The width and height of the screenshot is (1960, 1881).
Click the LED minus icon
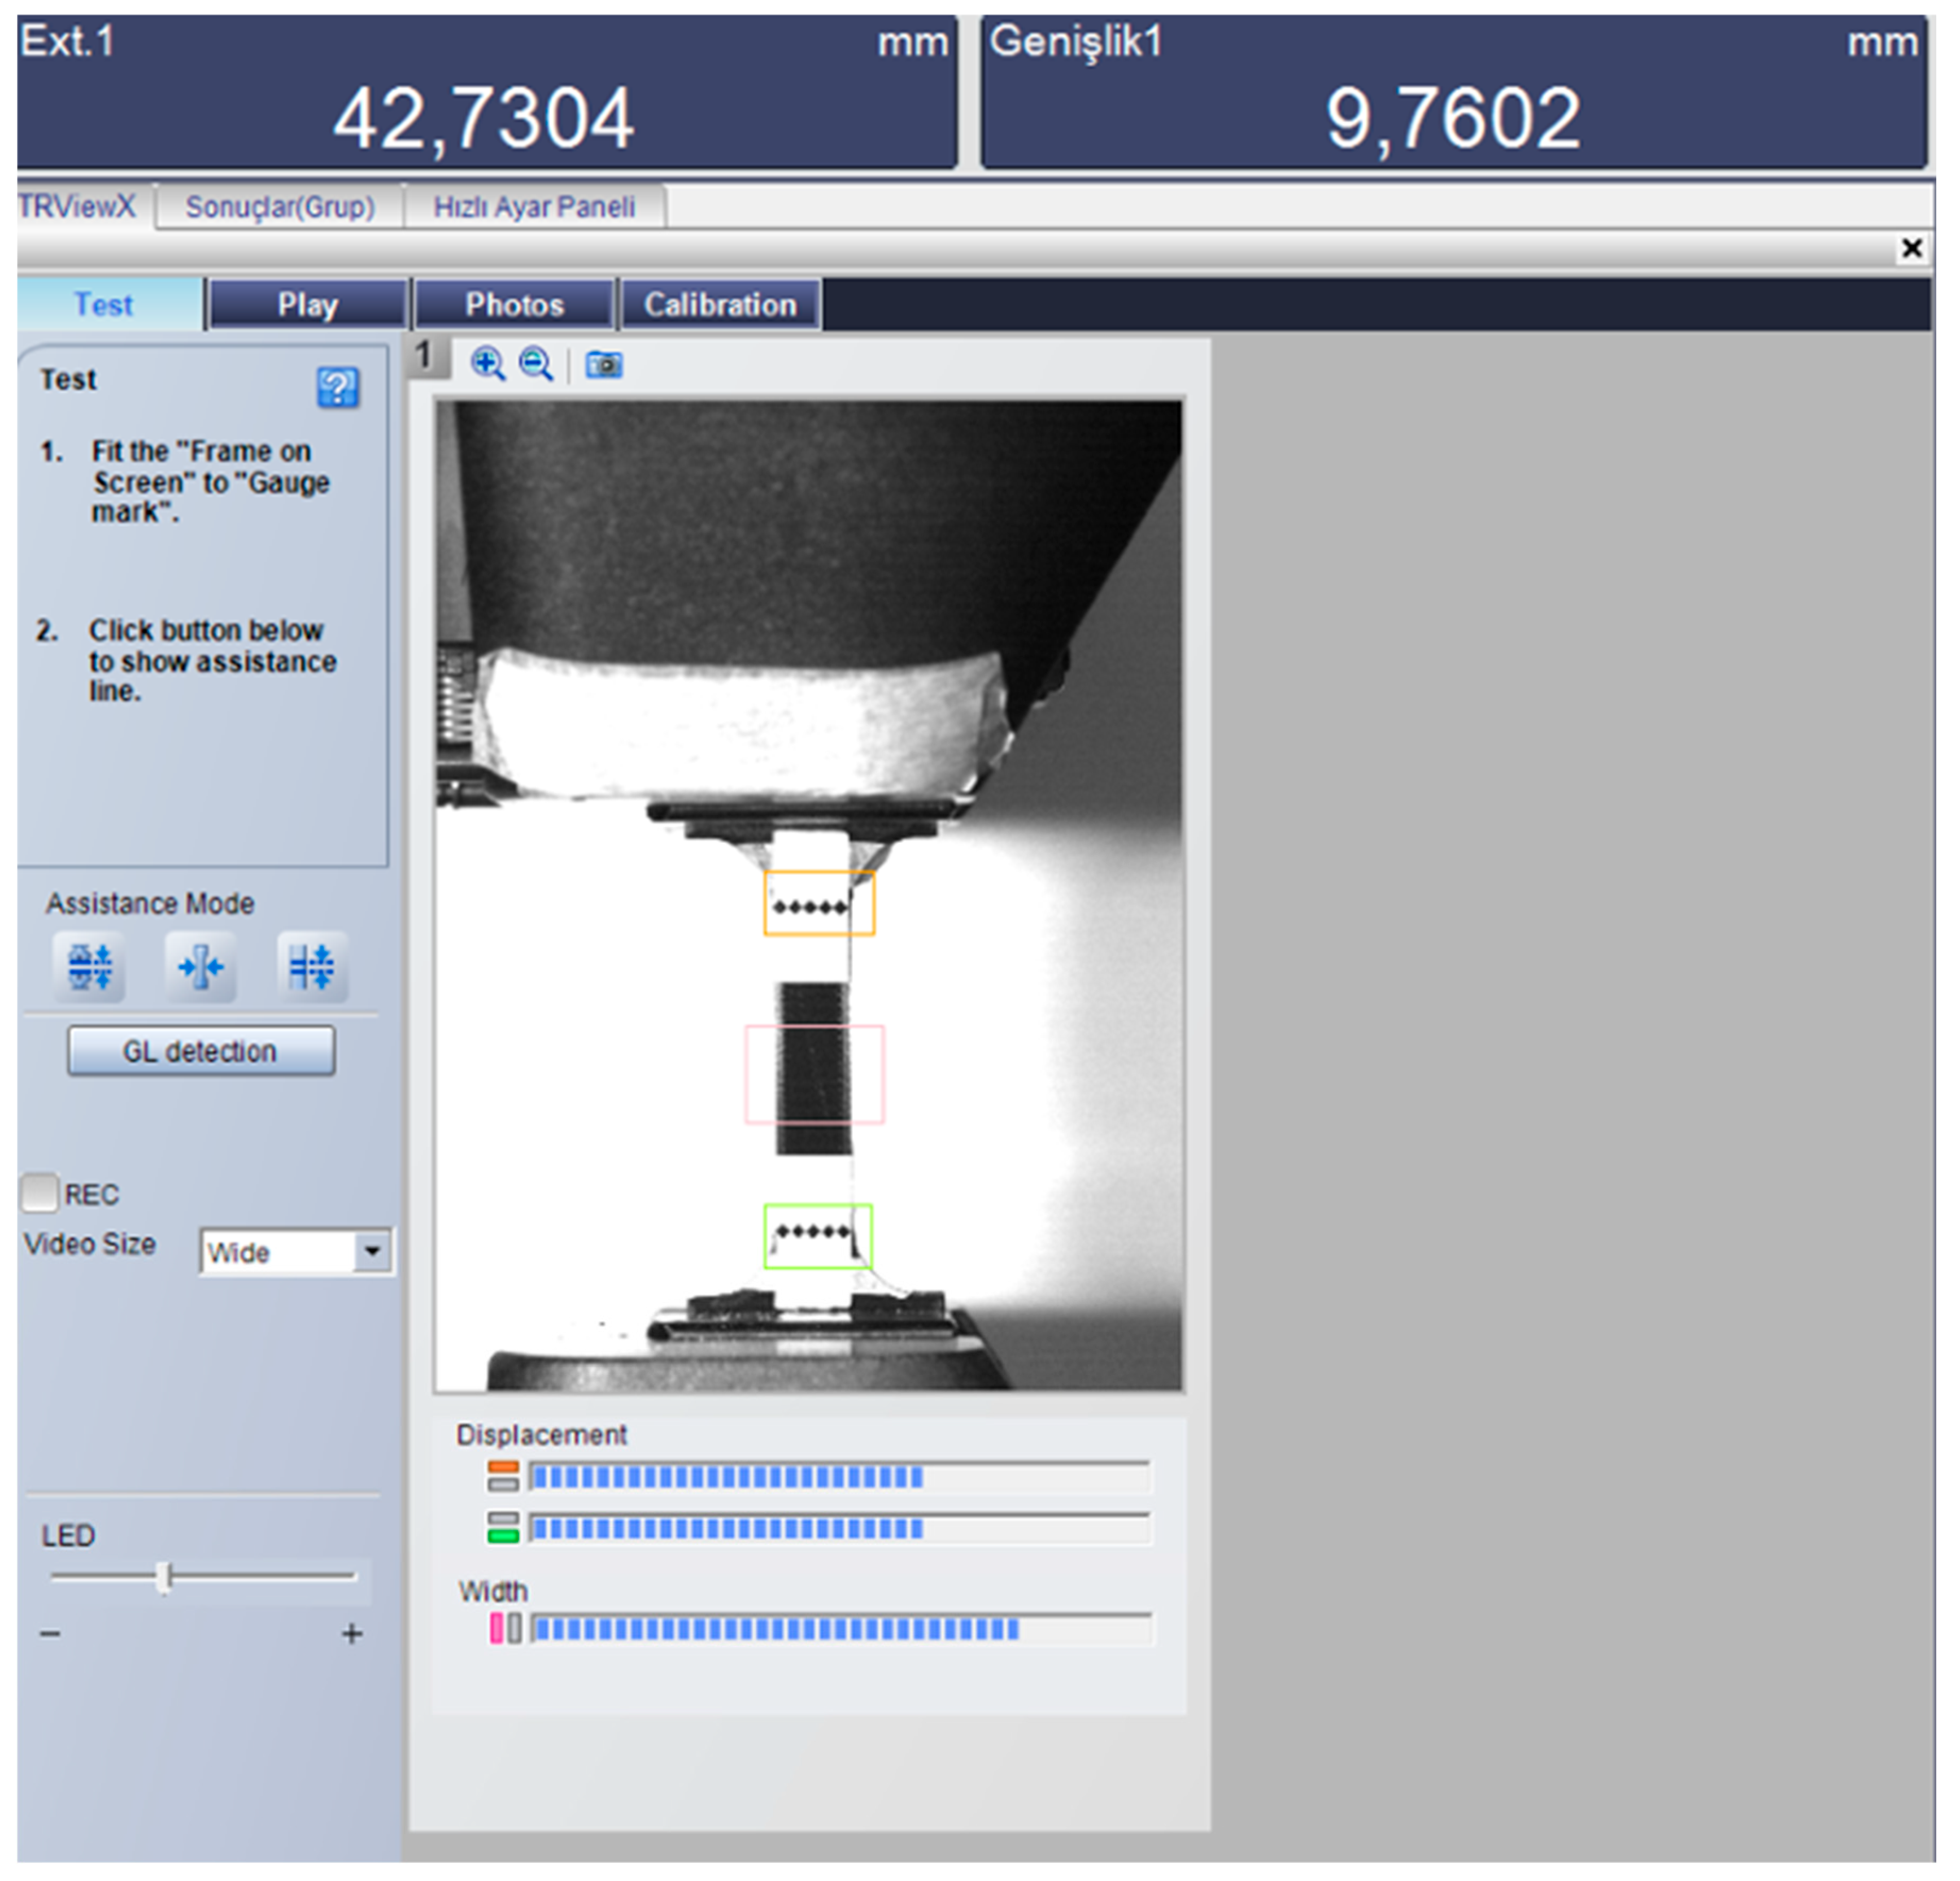coord(50,1633)
